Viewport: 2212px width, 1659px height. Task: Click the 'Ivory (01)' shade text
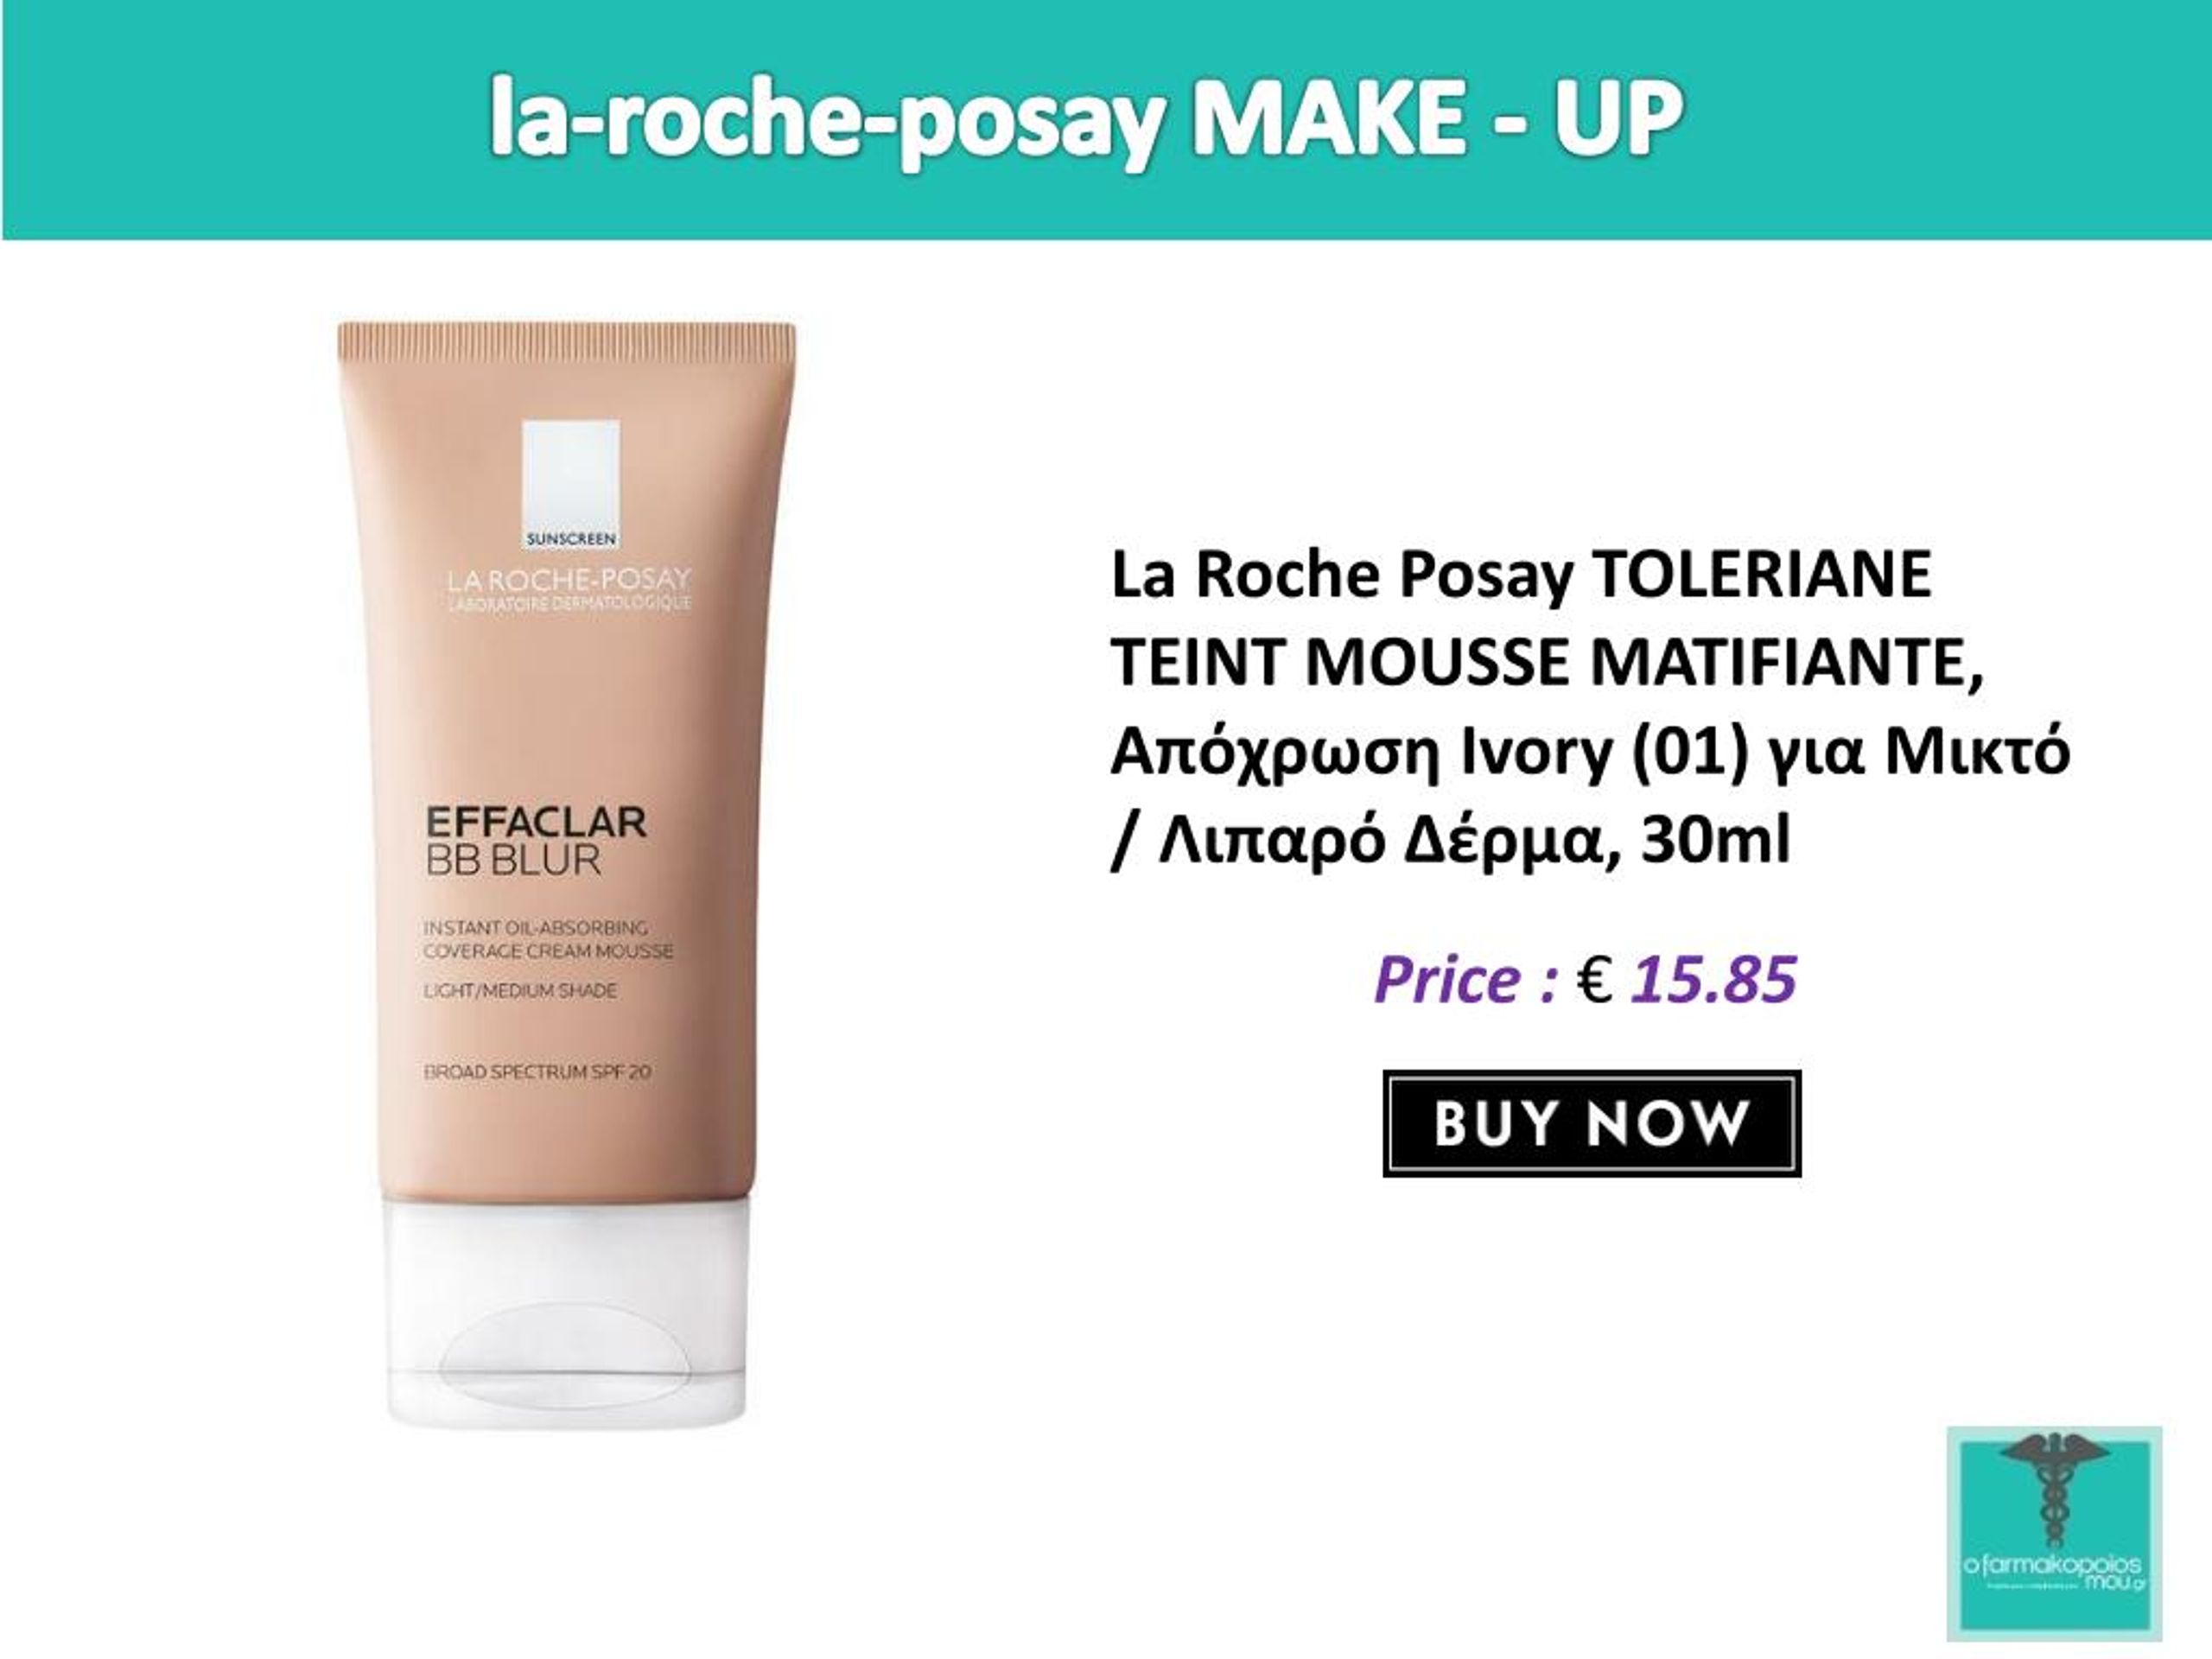pos(1606,752)
